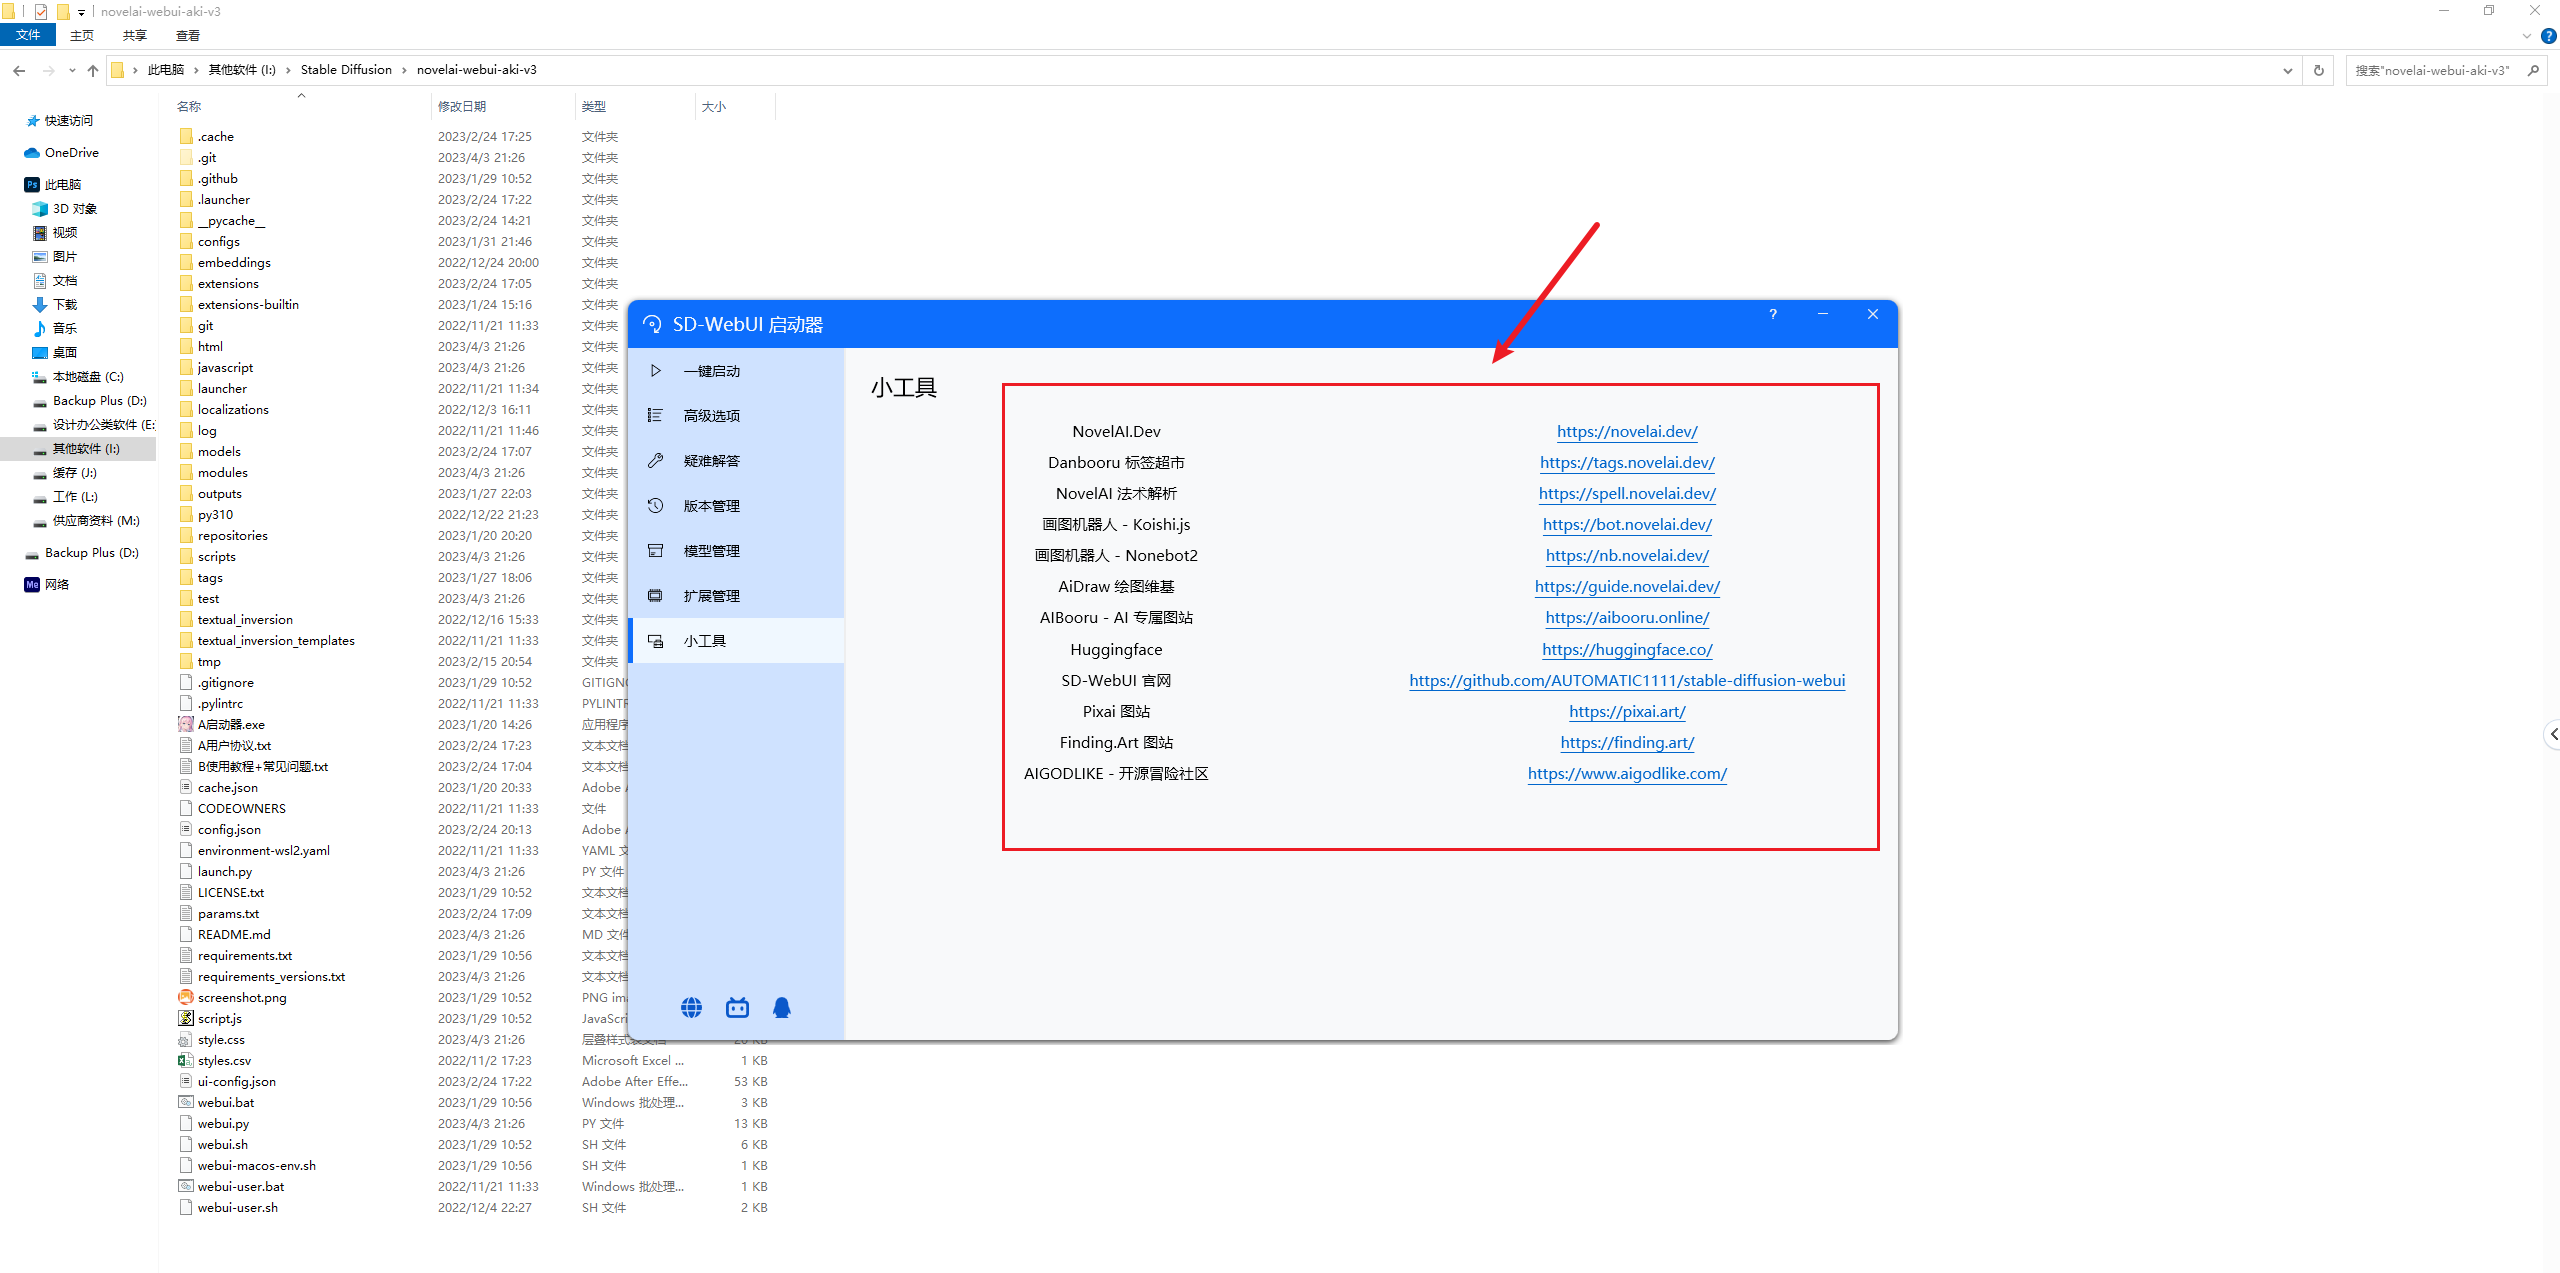Open https://www.aigodlike.com/ link

click(1627, 773)
